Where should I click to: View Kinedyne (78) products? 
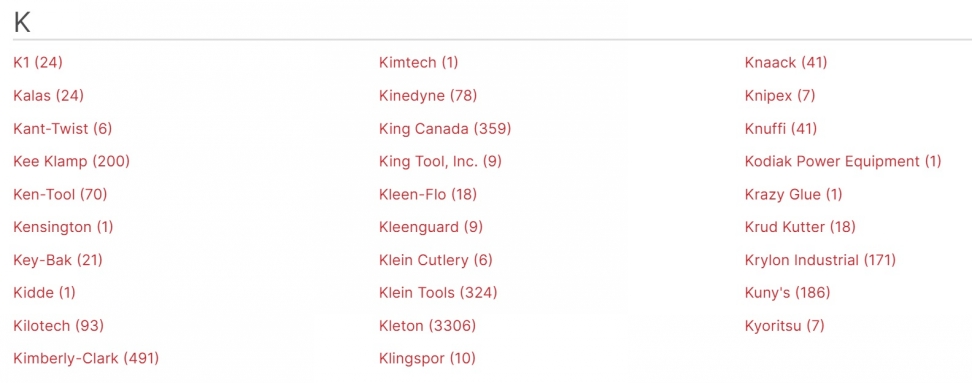click(428, 95)
